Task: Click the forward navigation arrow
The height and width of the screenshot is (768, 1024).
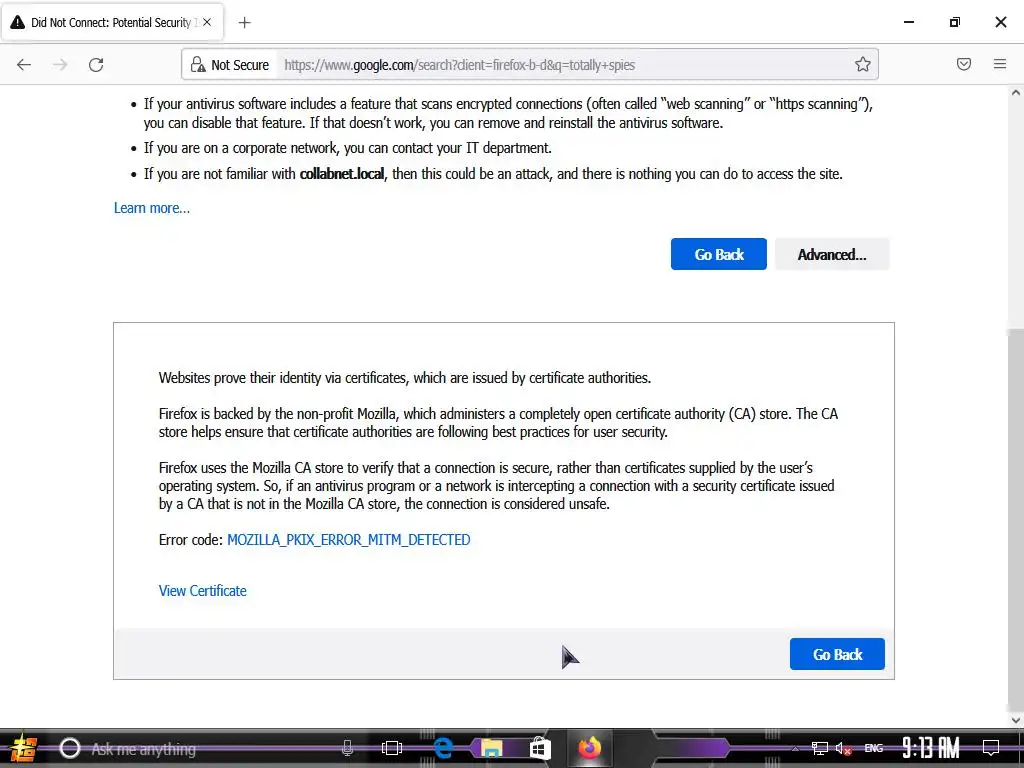Action: pyautogui.click(x=60, y=65)
